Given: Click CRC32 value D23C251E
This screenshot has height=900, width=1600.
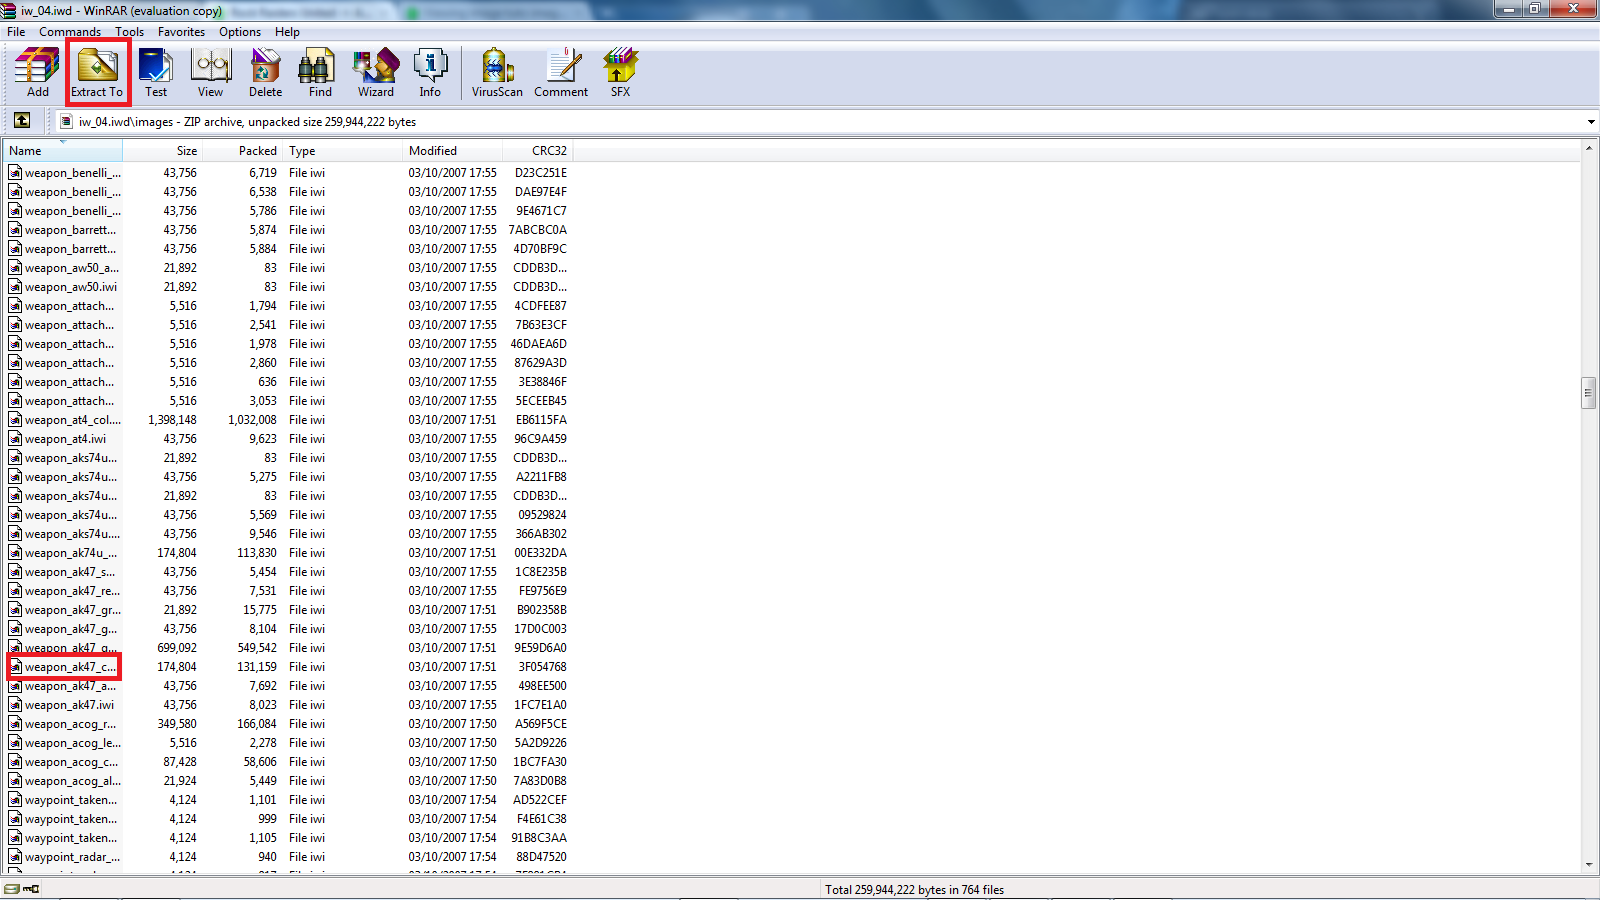Looking at the screenshot, I should tap(541, 173).
